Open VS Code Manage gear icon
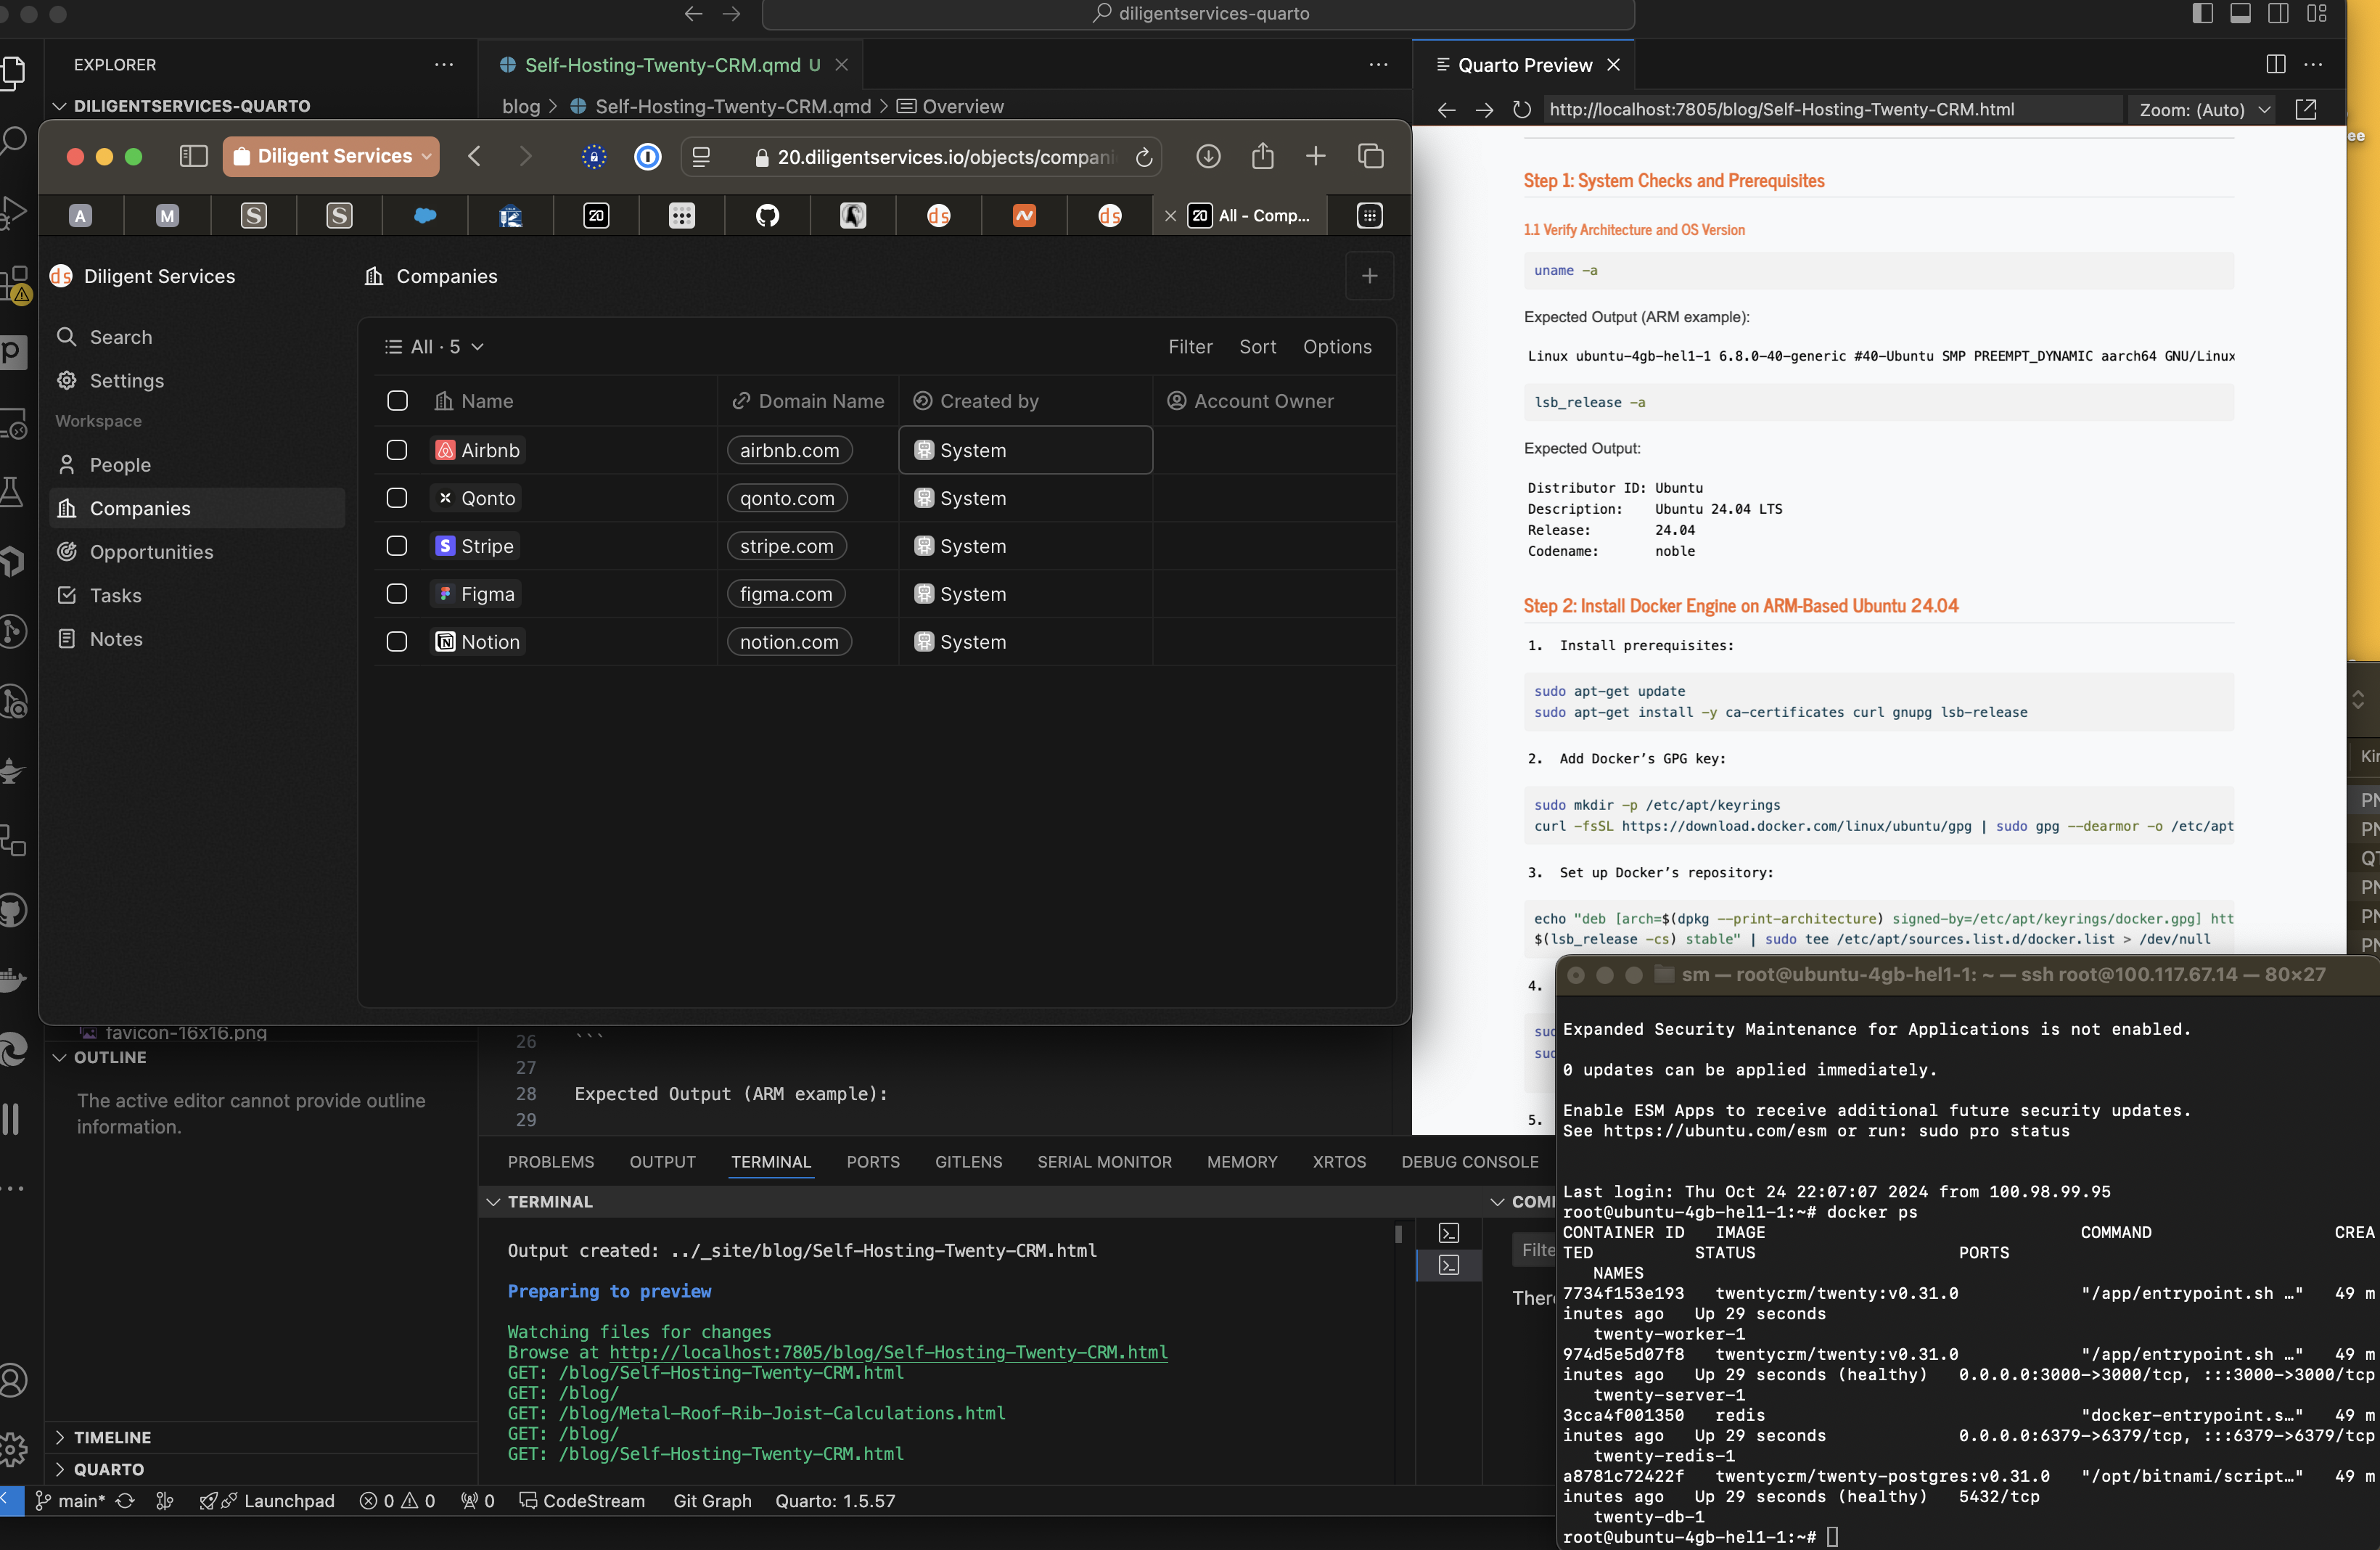The width and height of the screenshot is (2380, 1550). click(13, 1448)
